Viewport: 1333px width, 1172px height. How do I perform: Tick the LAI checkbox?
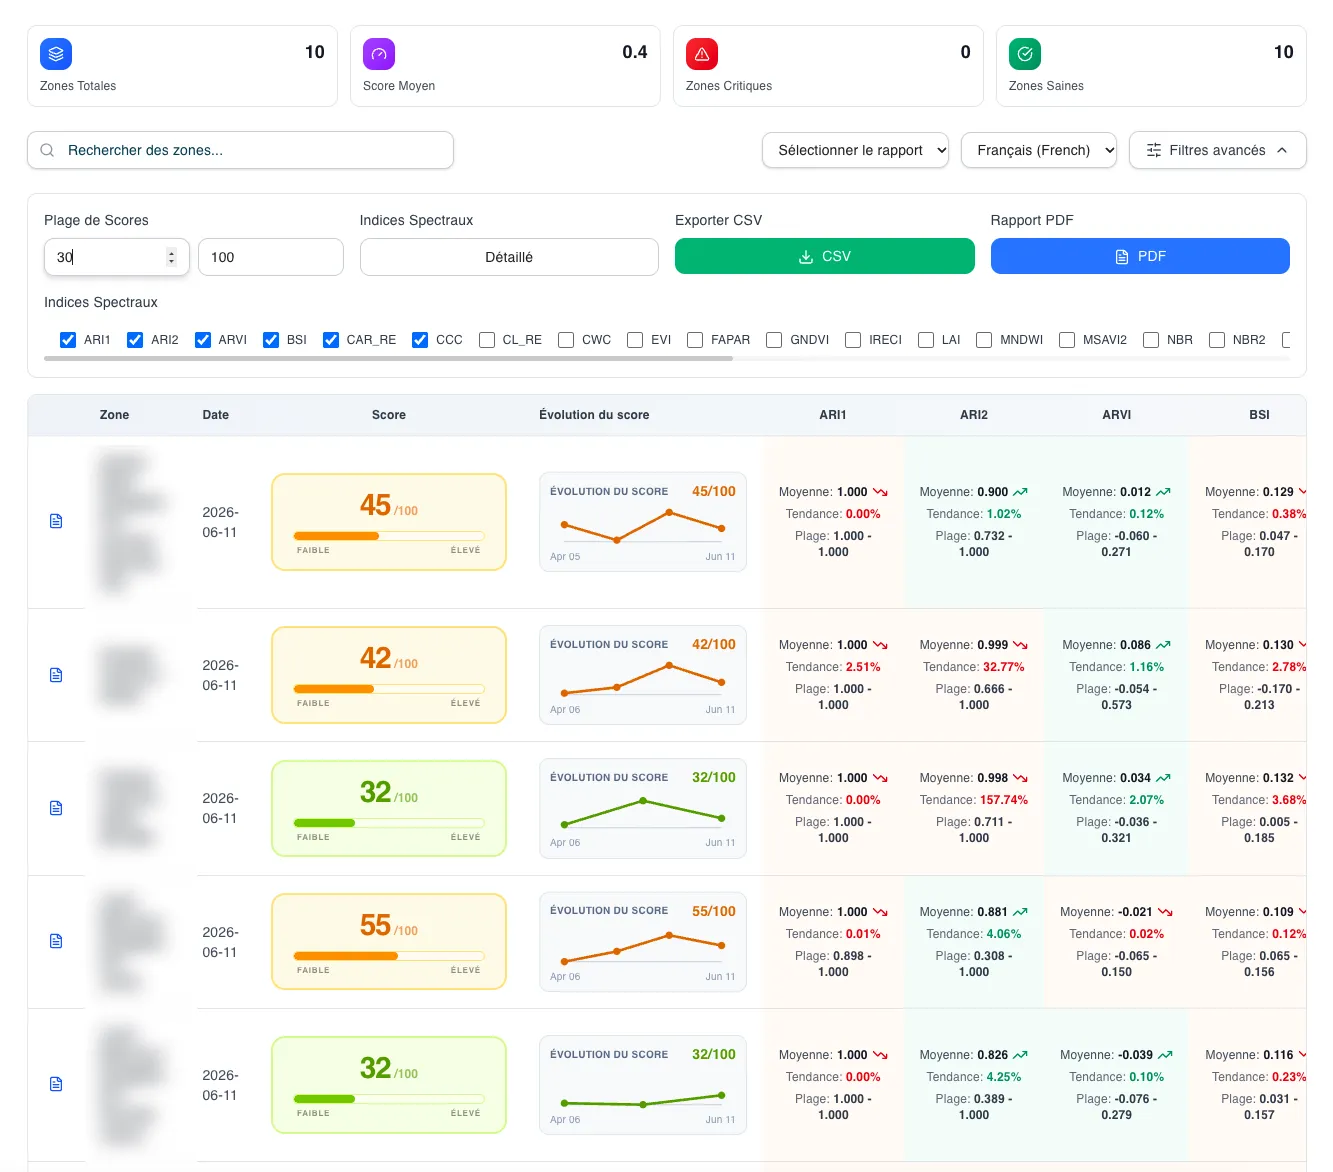coord(926,340)
